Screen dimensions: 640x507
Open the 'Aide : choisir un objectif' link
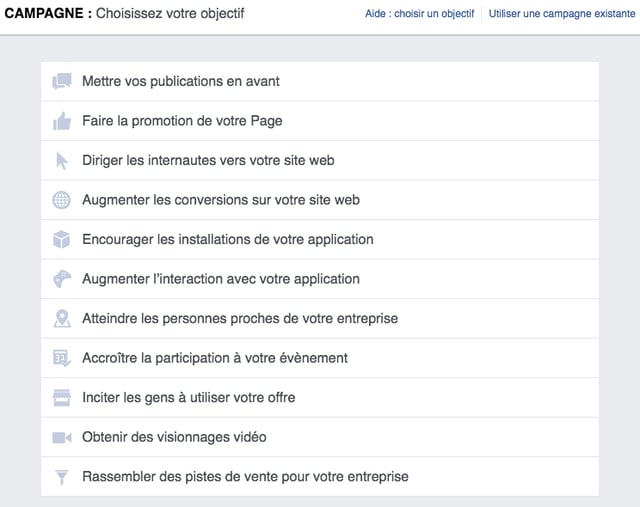click(420, 15)
